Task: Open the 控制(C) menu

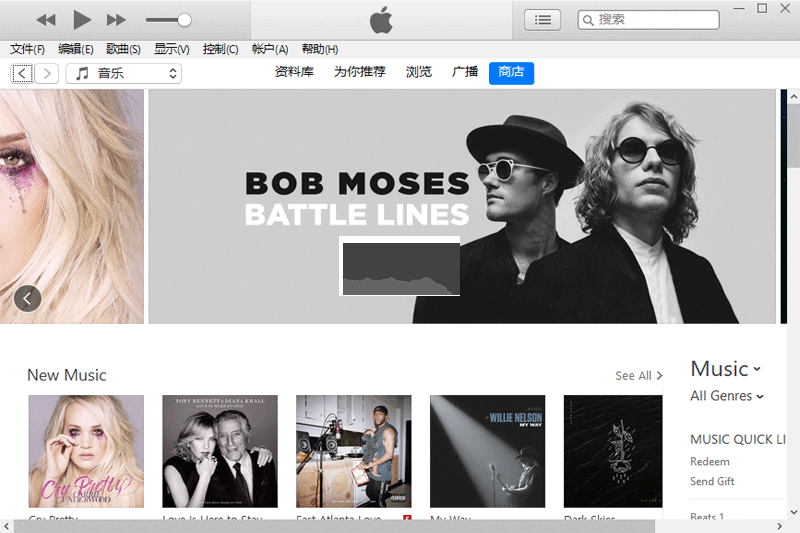Action: [220, 49]
